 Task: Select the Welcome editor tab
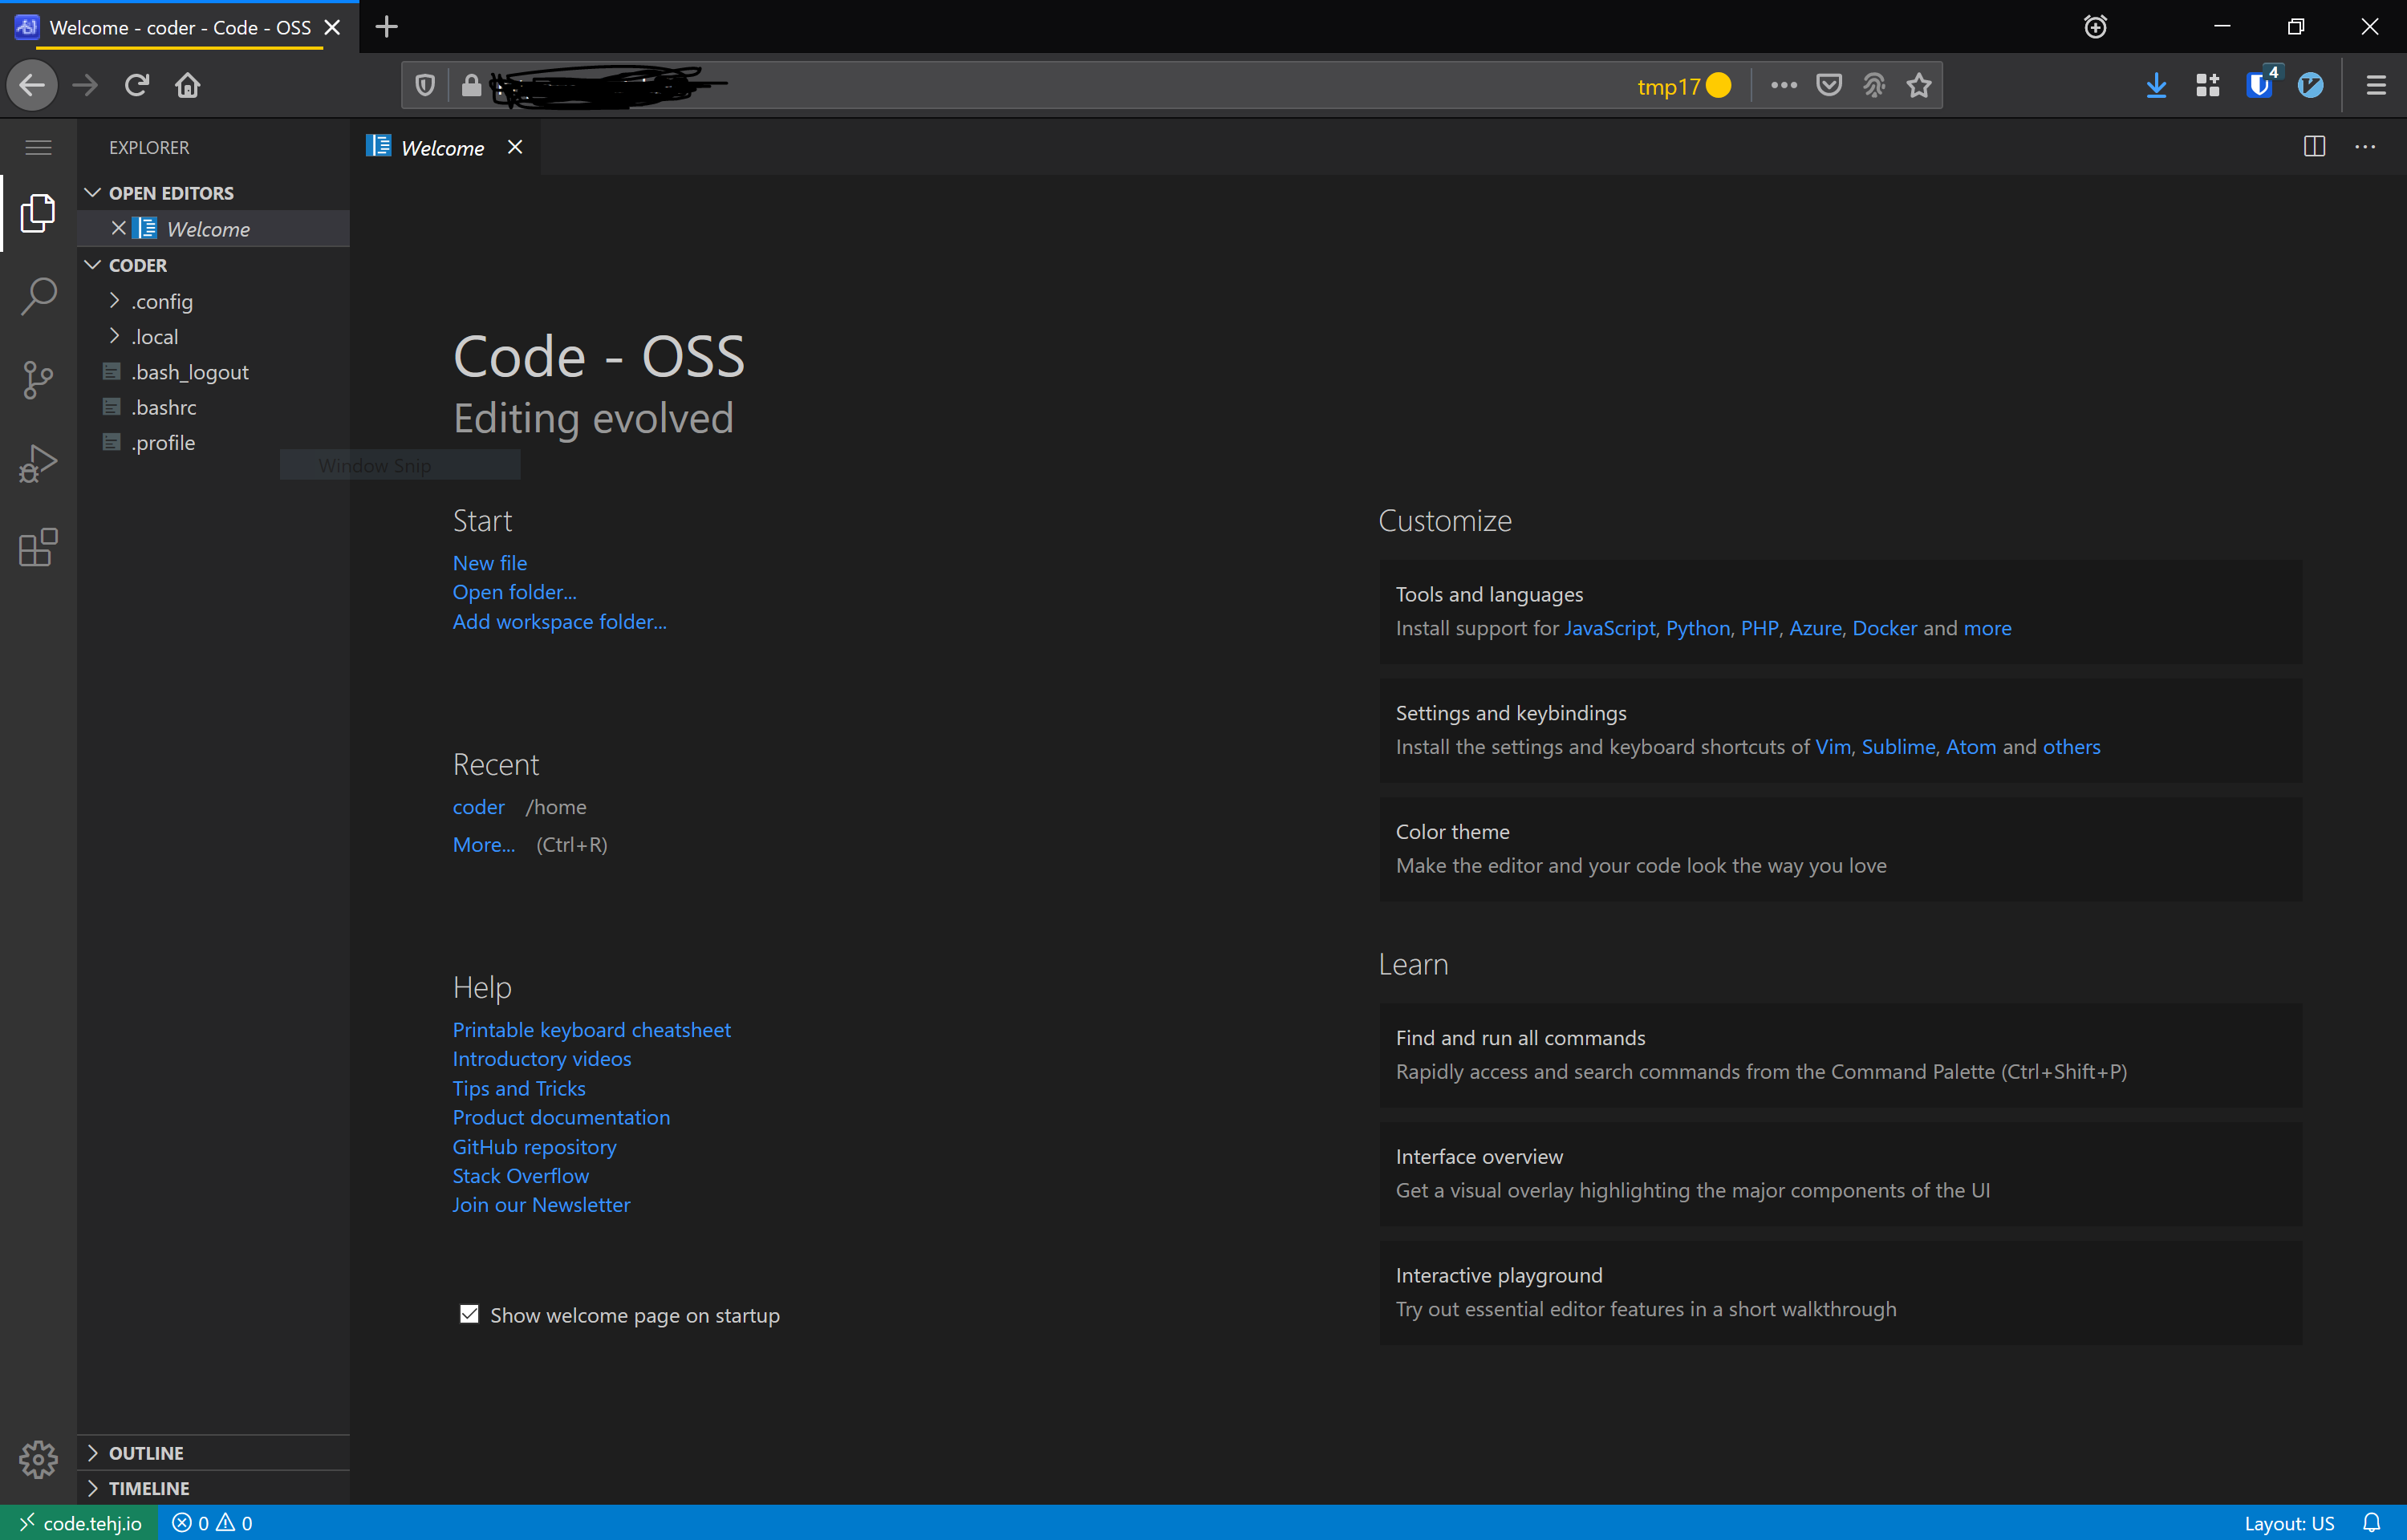[x=441, y=148]
